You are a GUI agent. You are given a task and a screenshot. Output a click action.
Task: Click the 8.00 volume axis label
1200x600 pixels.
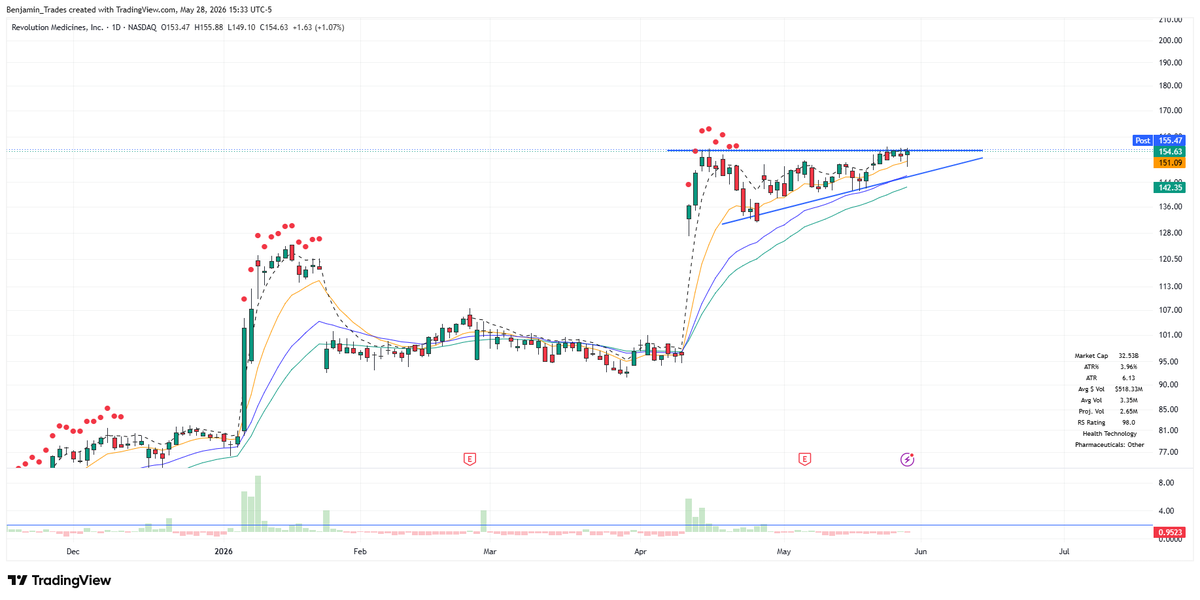(1166, 483)
